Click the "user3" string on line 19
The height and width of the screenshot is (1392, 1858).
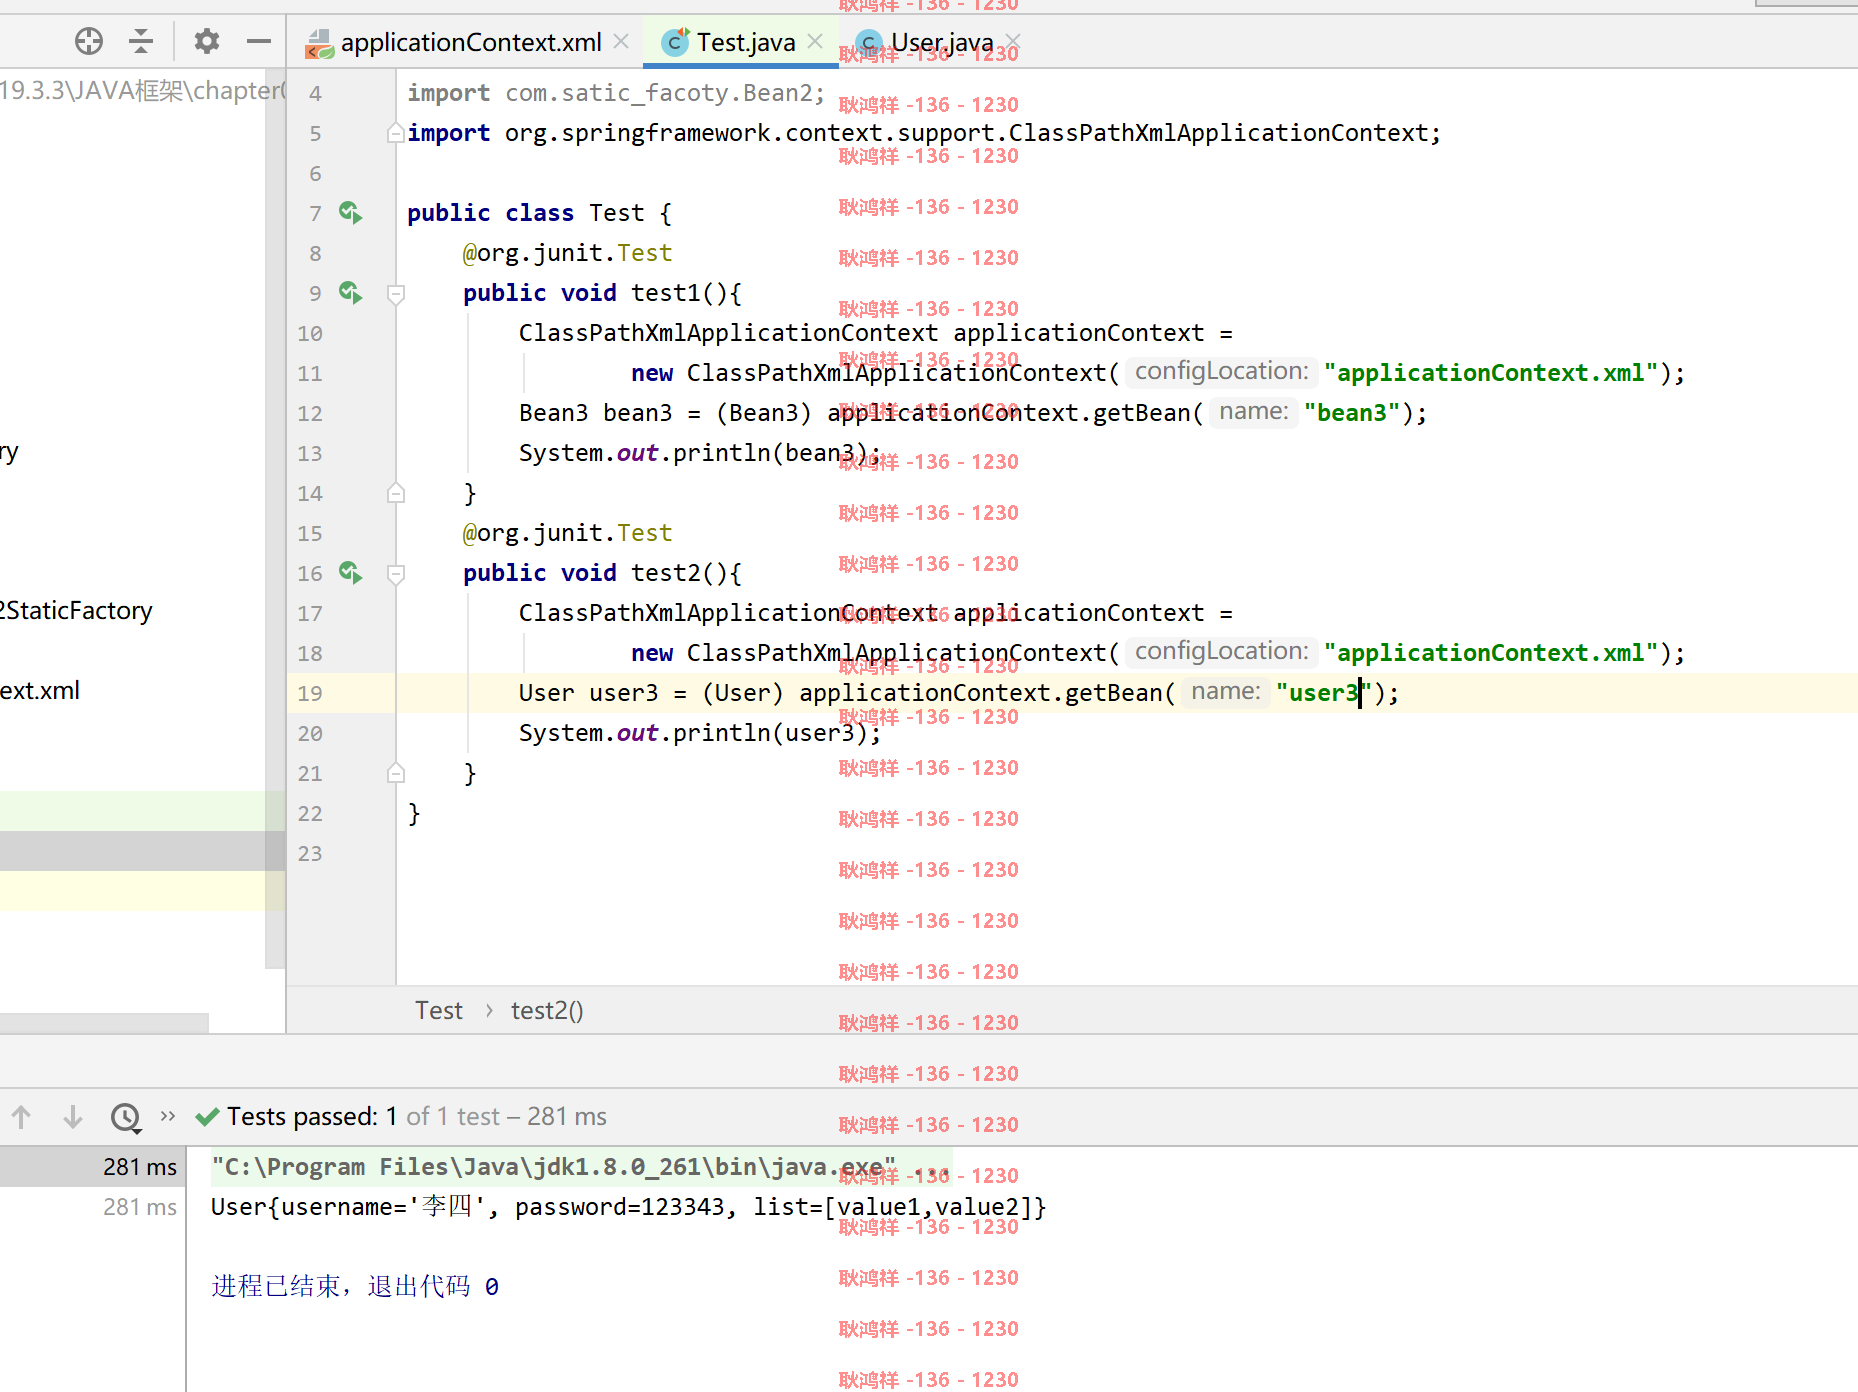coord(1324,692)
